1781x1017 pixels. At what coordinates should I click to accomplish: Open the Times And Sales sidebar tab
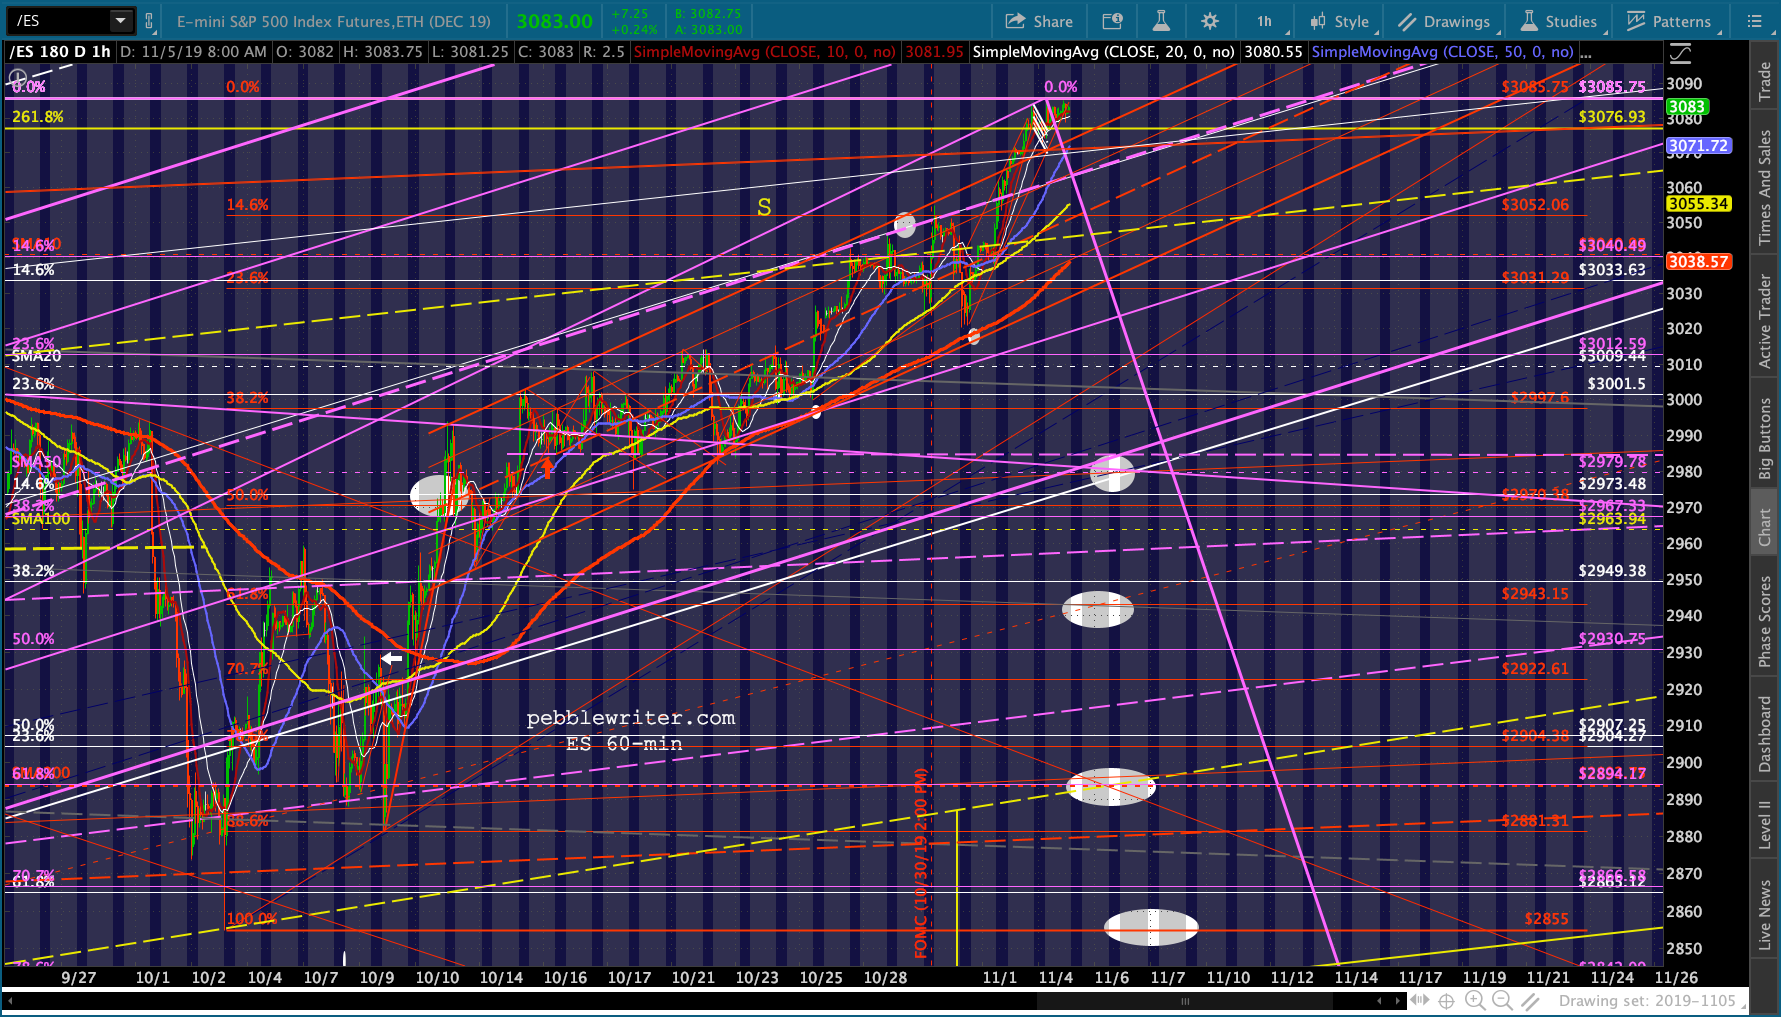(1765, 189)
